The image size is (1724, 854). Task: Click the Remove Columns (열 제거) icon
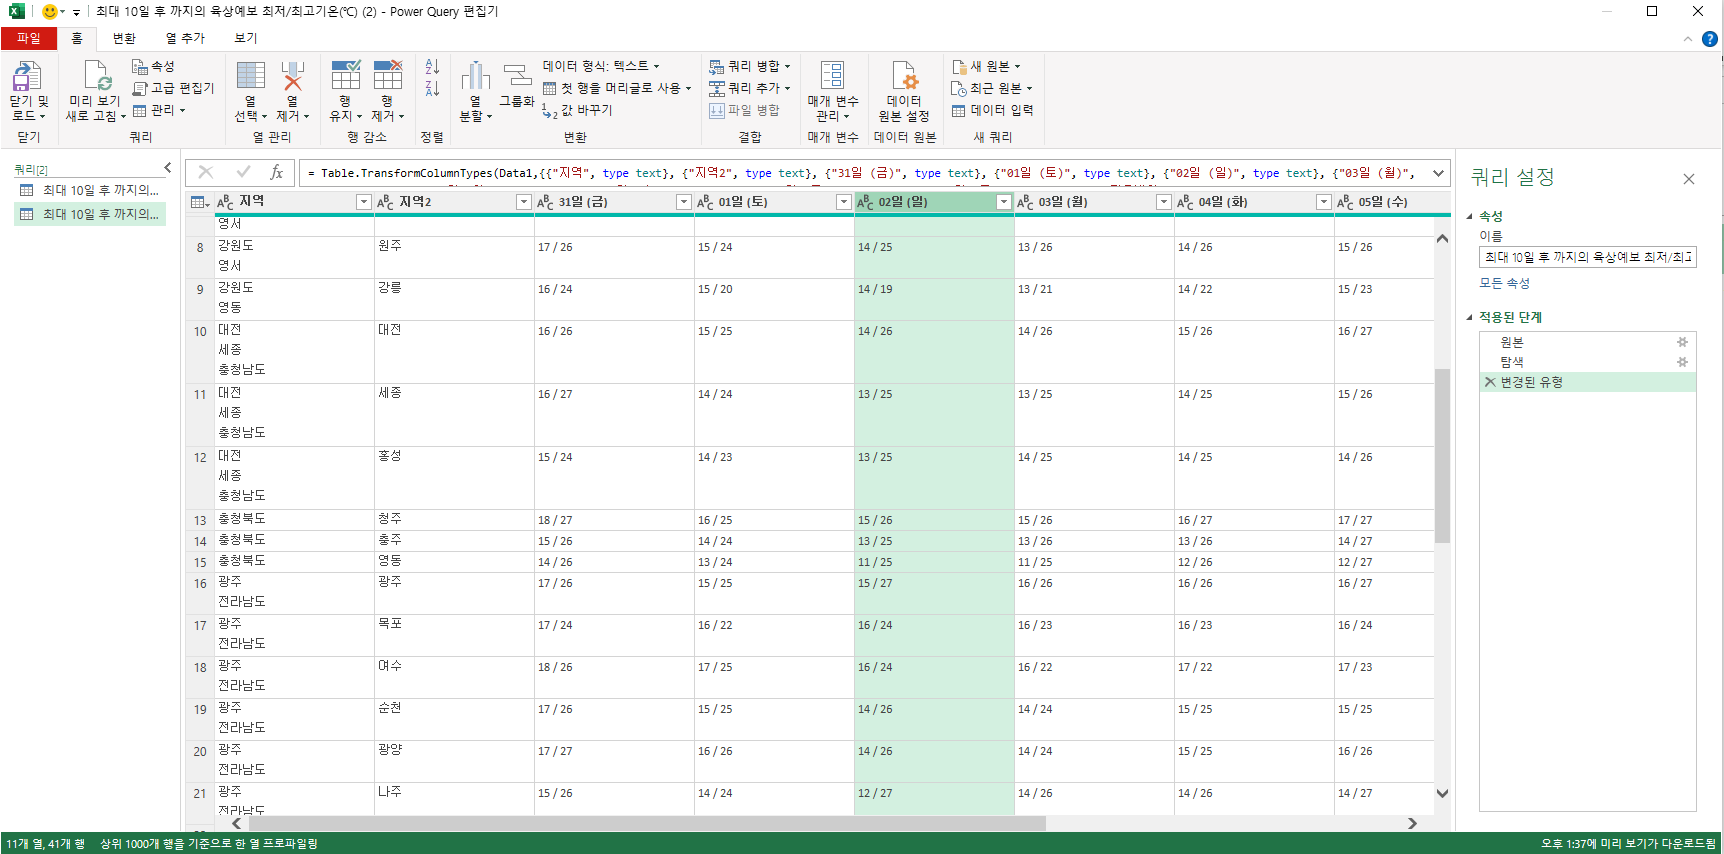(292, 76)
